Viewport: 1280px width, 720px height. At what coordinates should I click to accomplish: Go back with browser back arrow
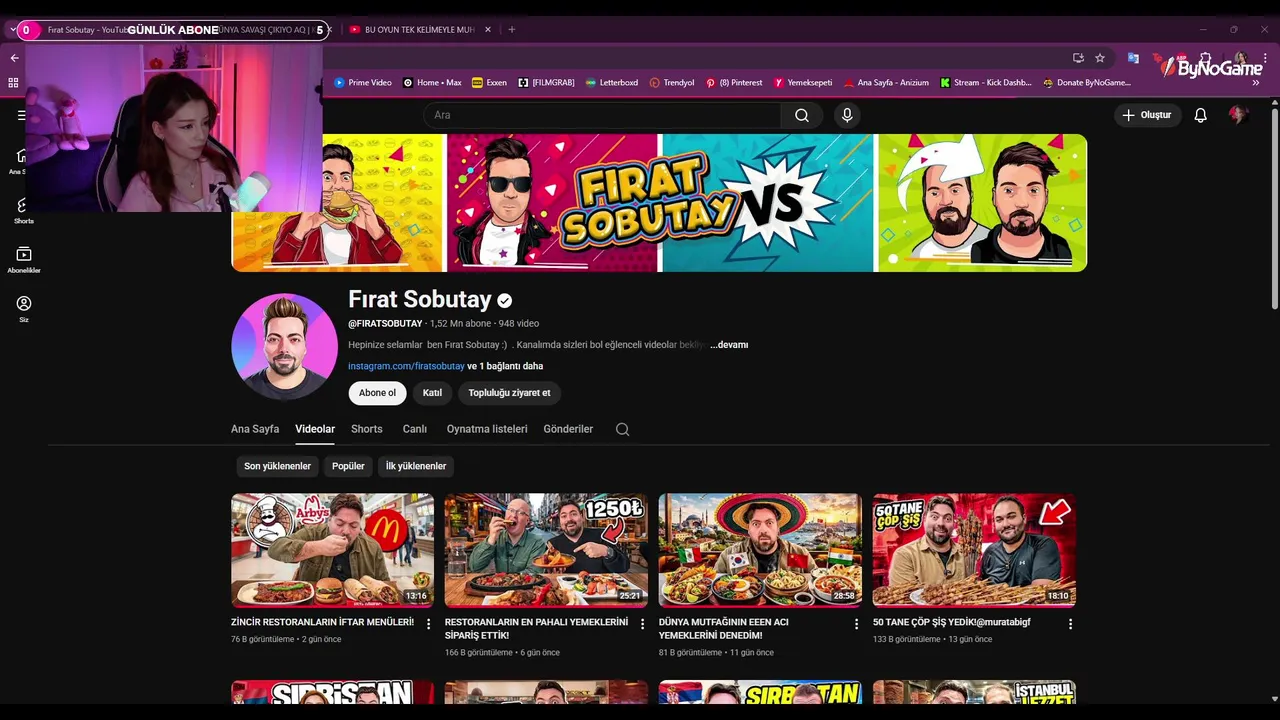(x=14, y=58)
